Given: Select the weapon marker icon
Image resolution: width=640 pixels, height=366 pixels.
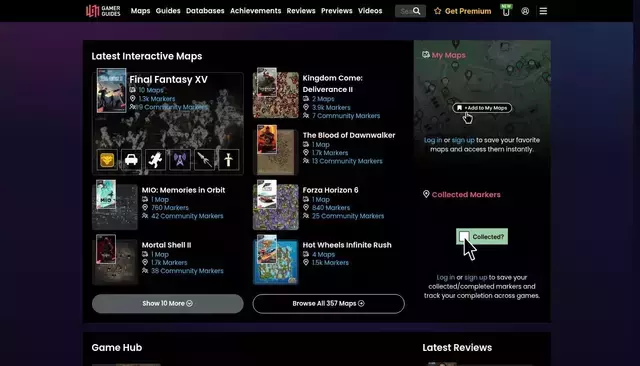Looking at the screenshot, I should pos(204,160).
